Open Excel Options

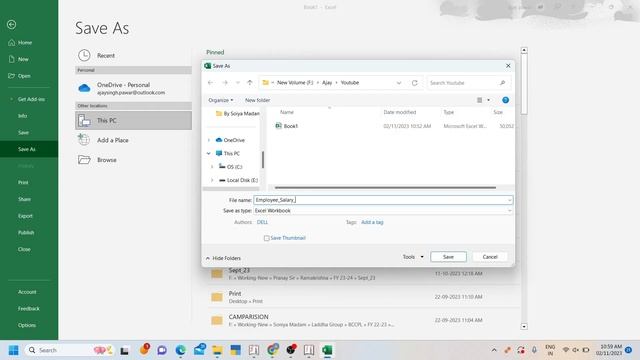pos(27,326)
